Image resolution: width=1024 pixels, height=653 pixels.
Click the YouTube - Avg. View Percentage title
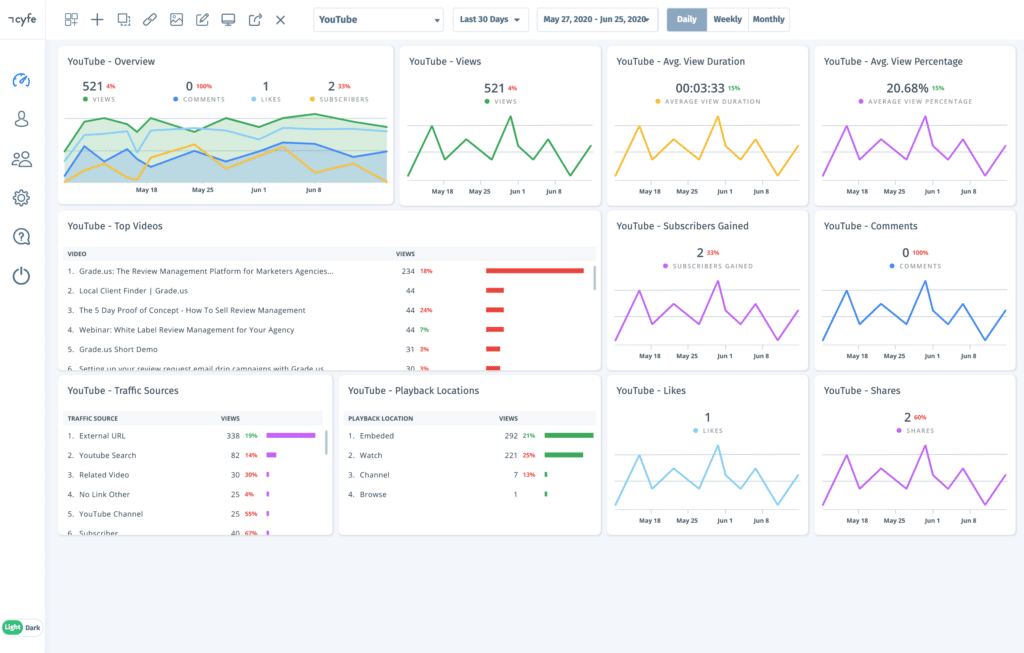coord(893,61)
